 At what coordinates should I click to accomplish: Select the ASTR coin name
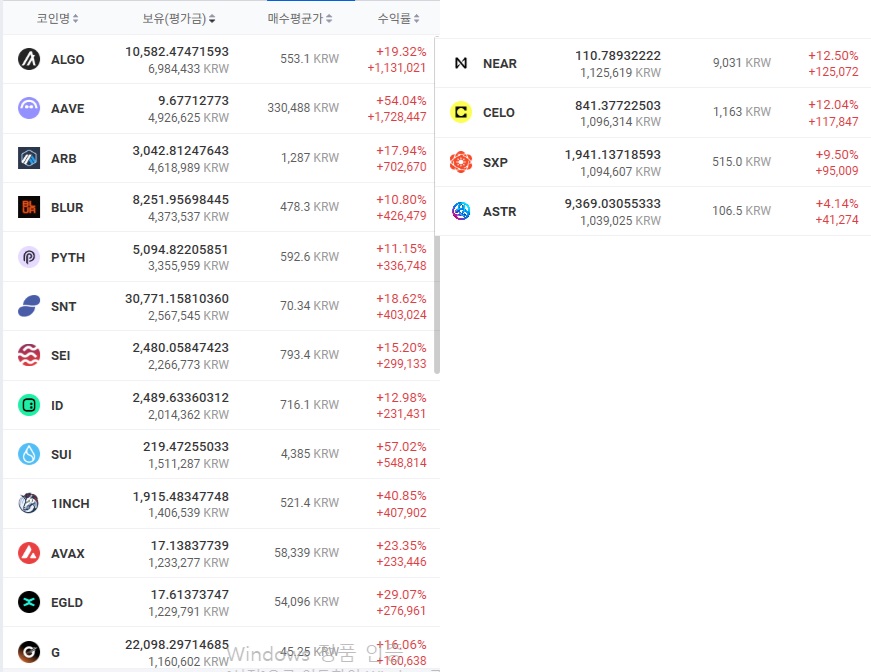499,212
